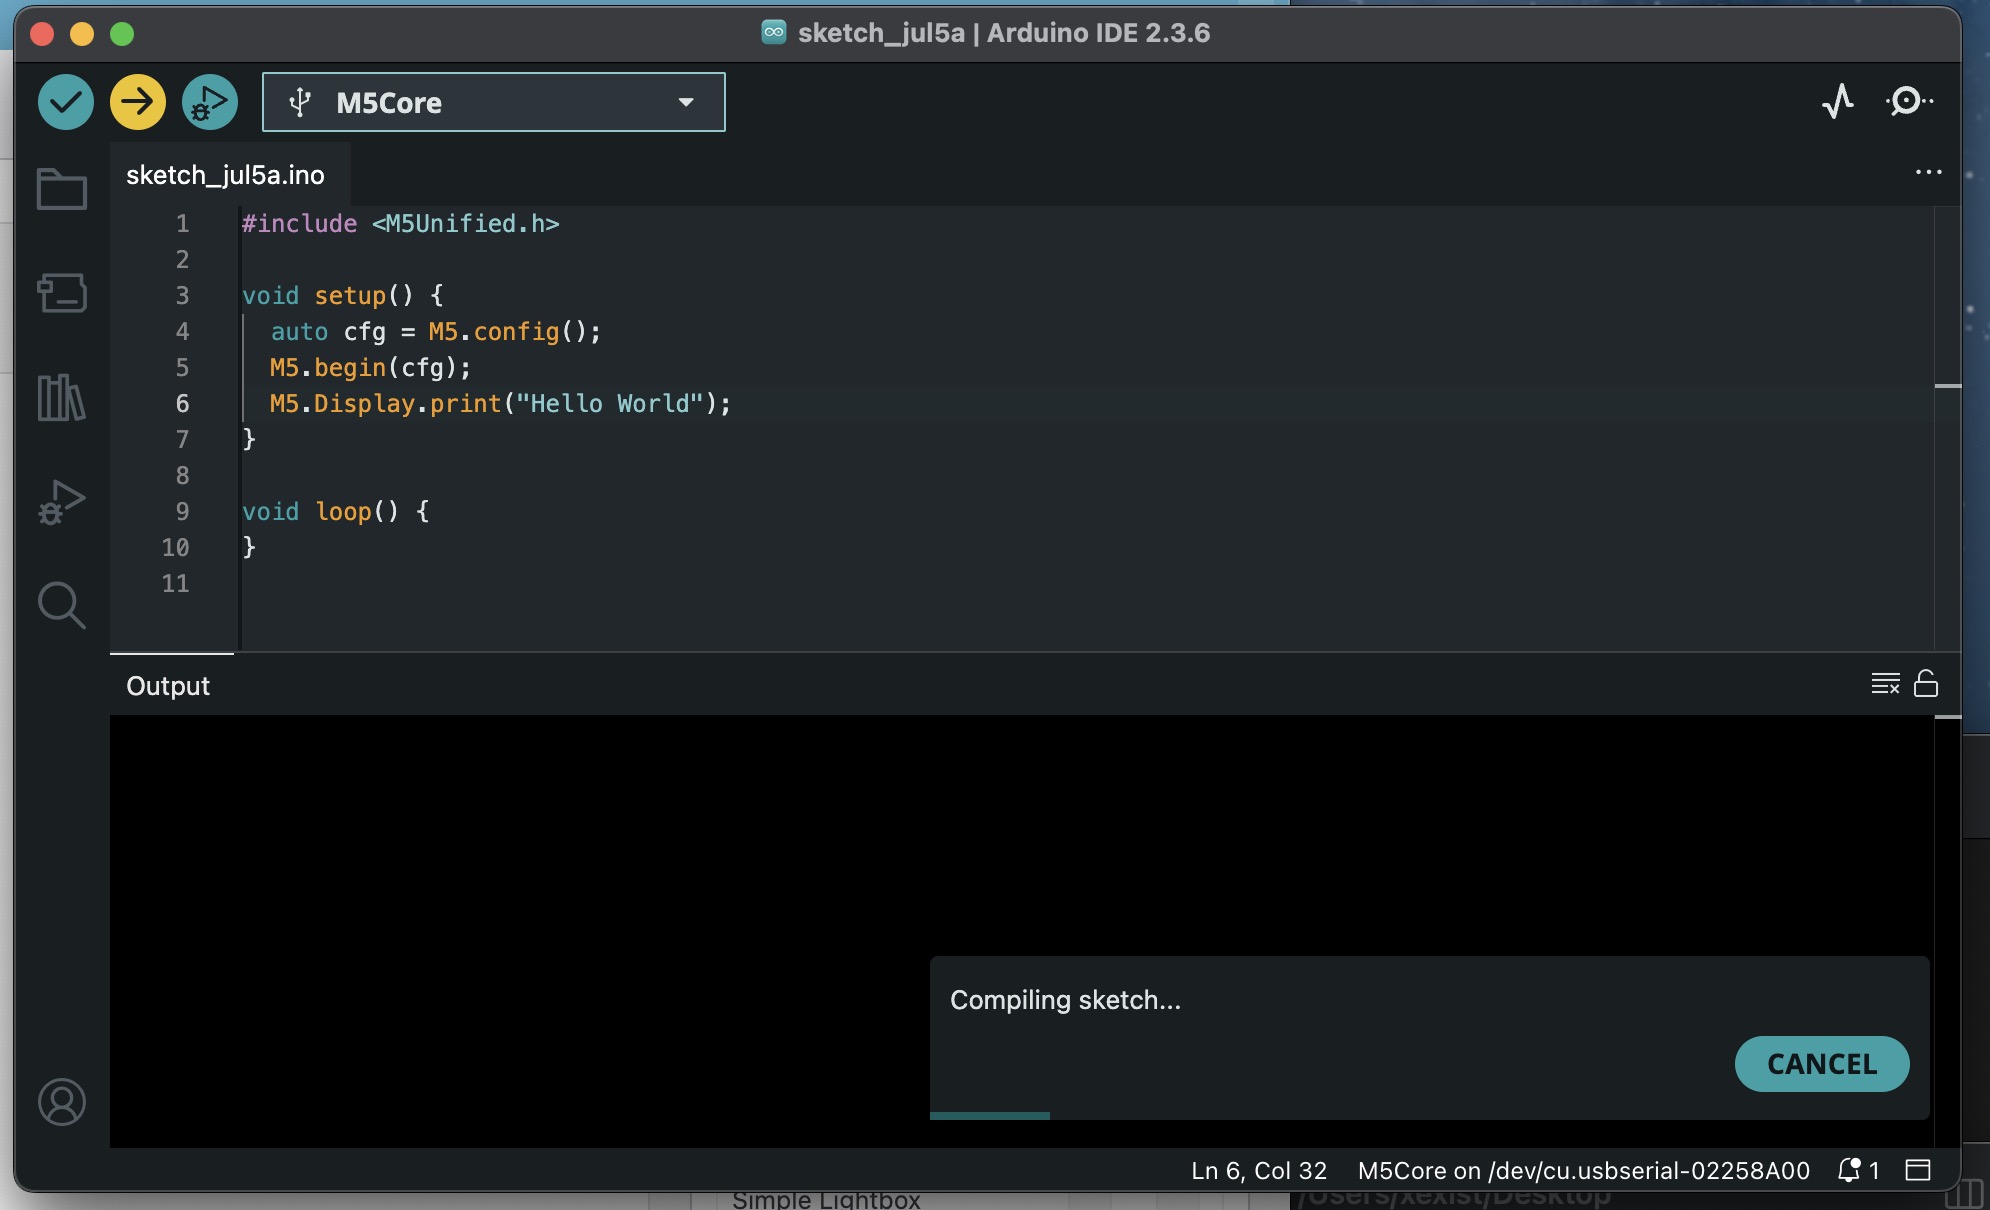
Task: Click the Ln 6, Col 32 cursor position
Action: [x=1259, y=1171]
